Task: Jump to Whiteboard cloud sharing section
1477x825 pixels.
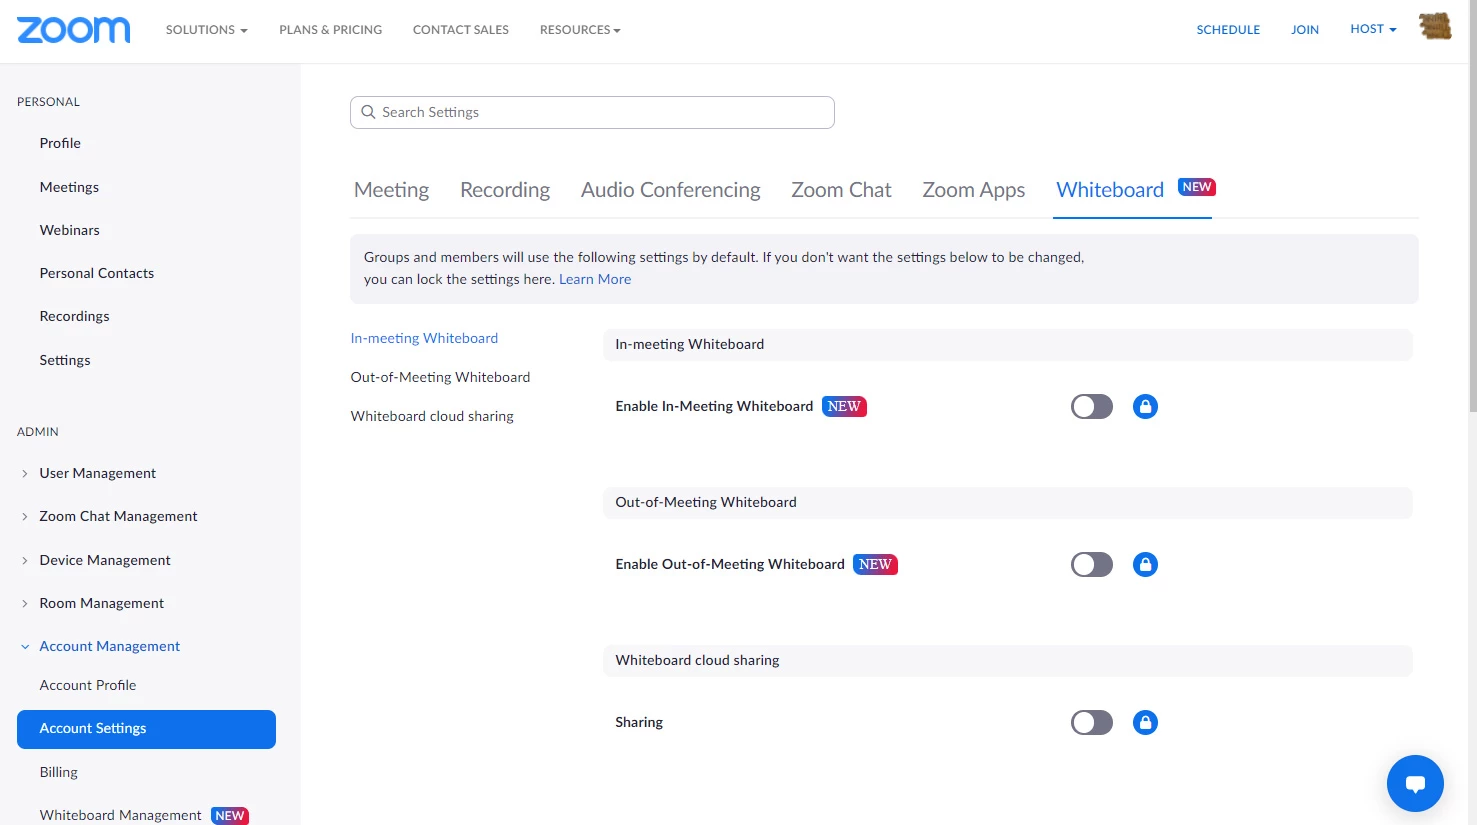Action: (432, 416)
